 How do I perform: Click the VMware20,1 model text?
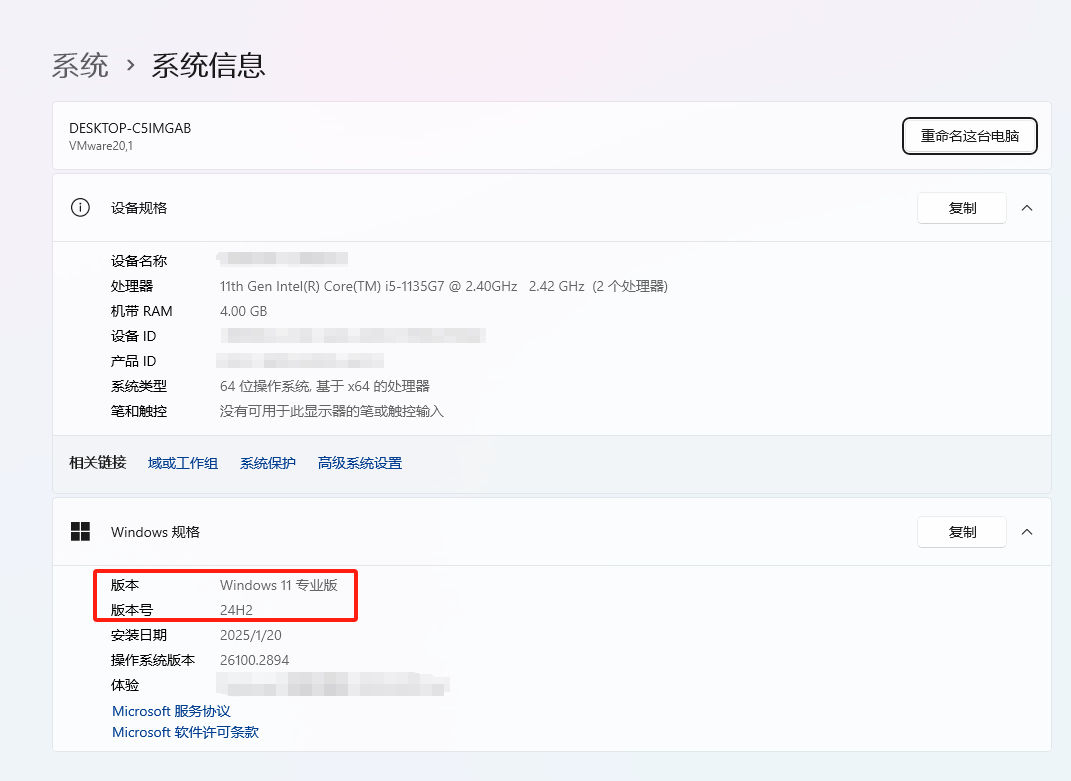101,146
